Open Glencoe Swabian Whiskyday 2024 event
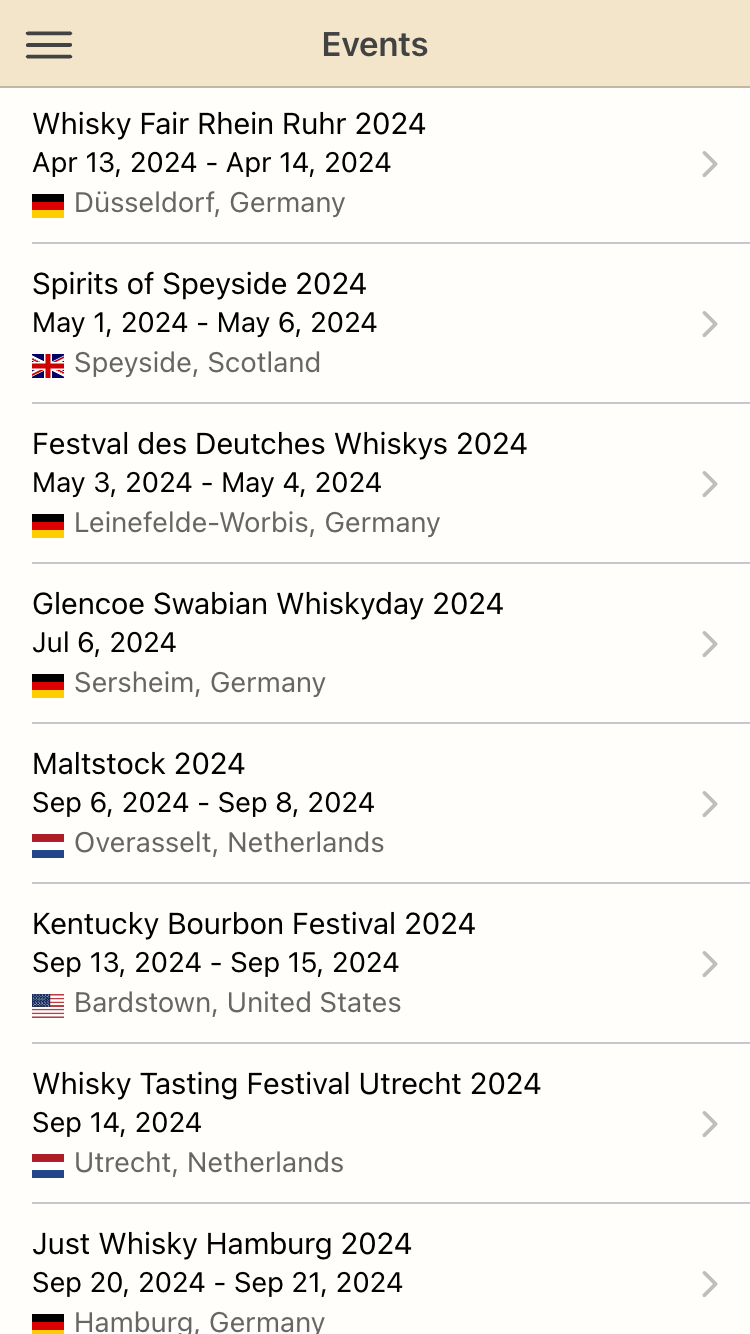 click(x=268, y=604)
